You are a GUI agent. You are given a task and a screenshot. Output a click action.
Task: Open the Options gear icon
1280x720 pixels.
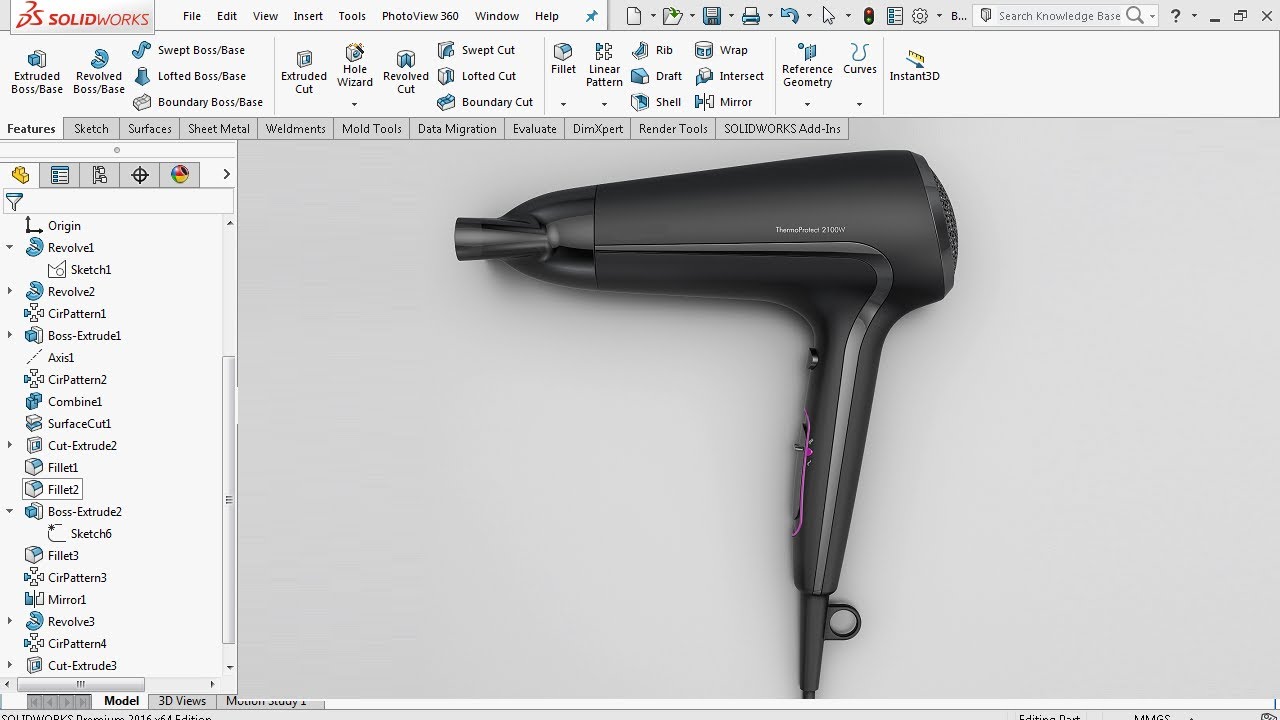[x=920, y=16]
